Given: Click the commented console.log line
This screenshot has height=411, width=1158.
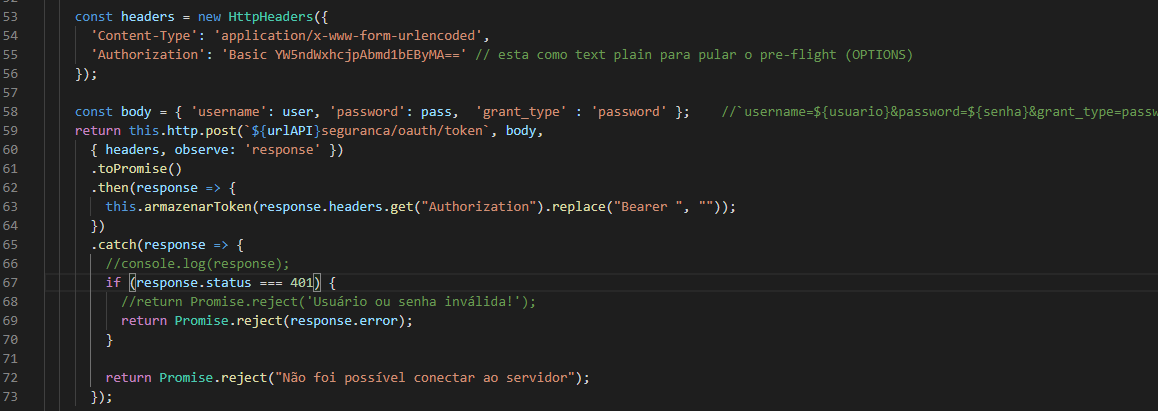Looking at the screenshot, I should click(x=197, y=263).
